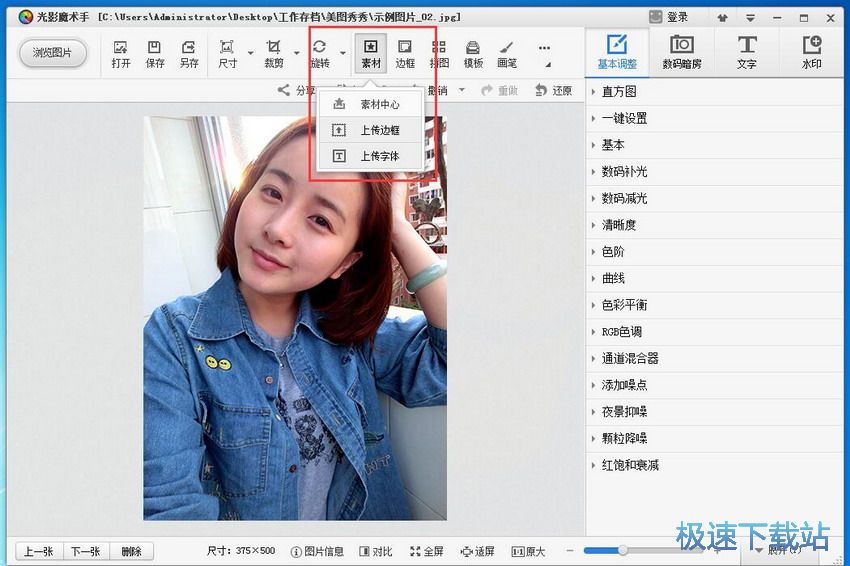Open the dropdown arrow next to 尺寸
850x566 pixels.
point(250,53)
